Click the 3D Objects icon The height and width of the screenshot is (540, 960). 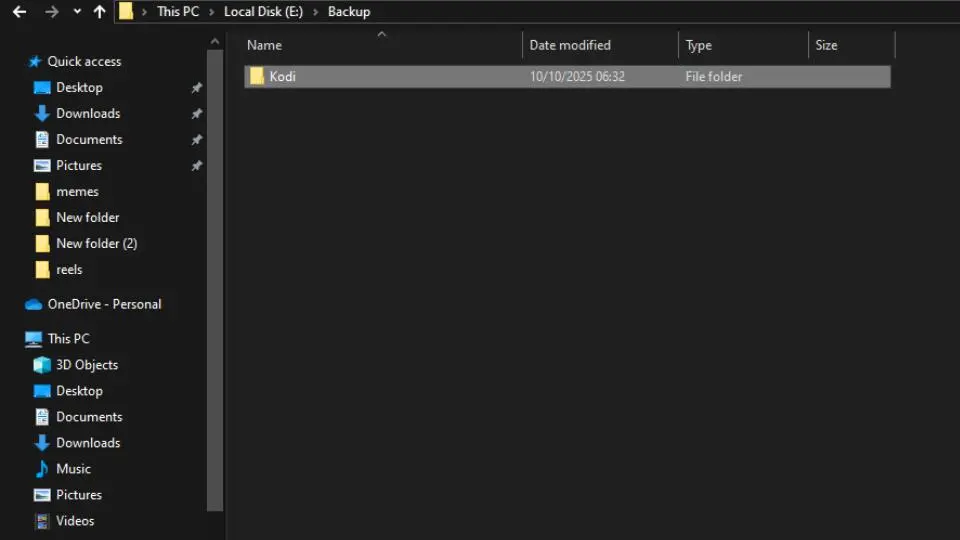(42, 365)
